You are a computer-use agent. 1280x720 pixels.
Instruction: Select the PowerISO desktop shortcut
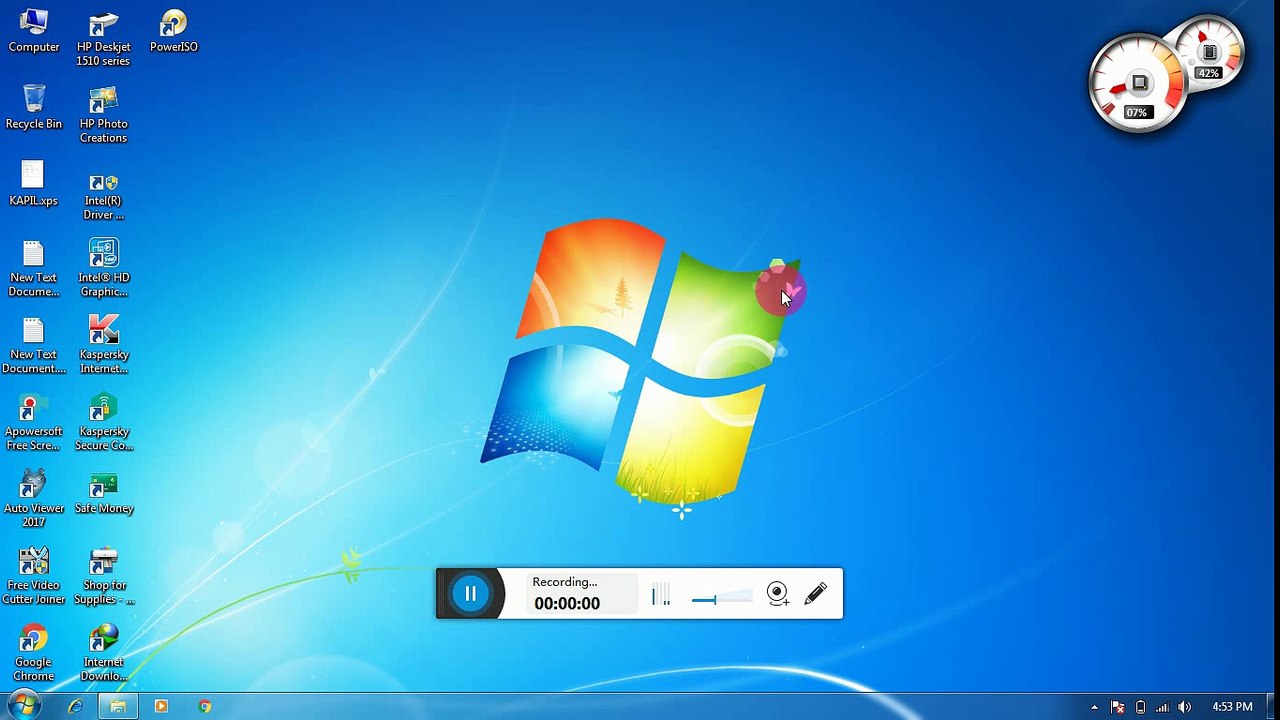coord(174,31)
